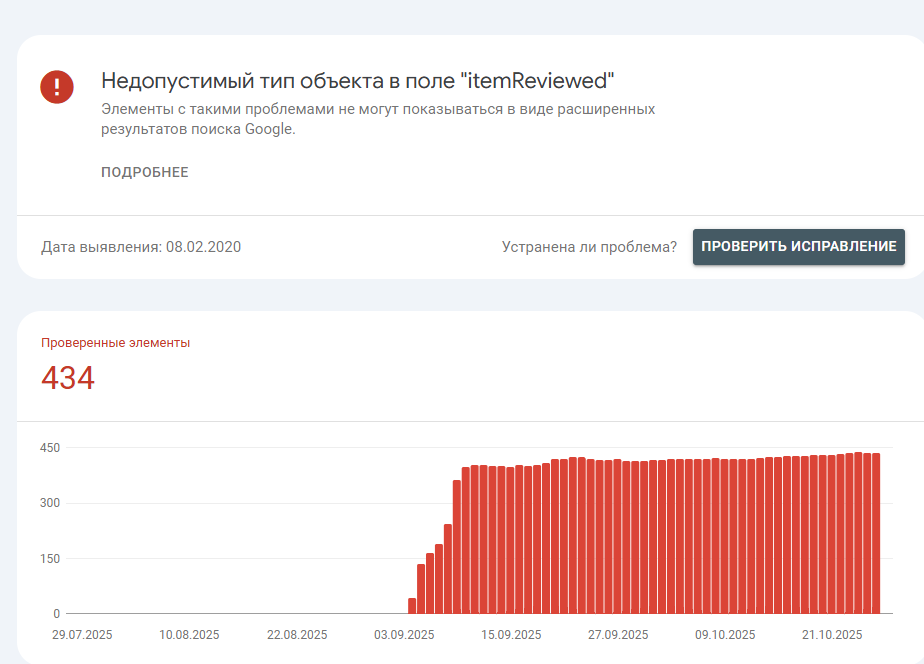
Task: Click the 450 value on the y-axis
Action: (x=50, y=448)
